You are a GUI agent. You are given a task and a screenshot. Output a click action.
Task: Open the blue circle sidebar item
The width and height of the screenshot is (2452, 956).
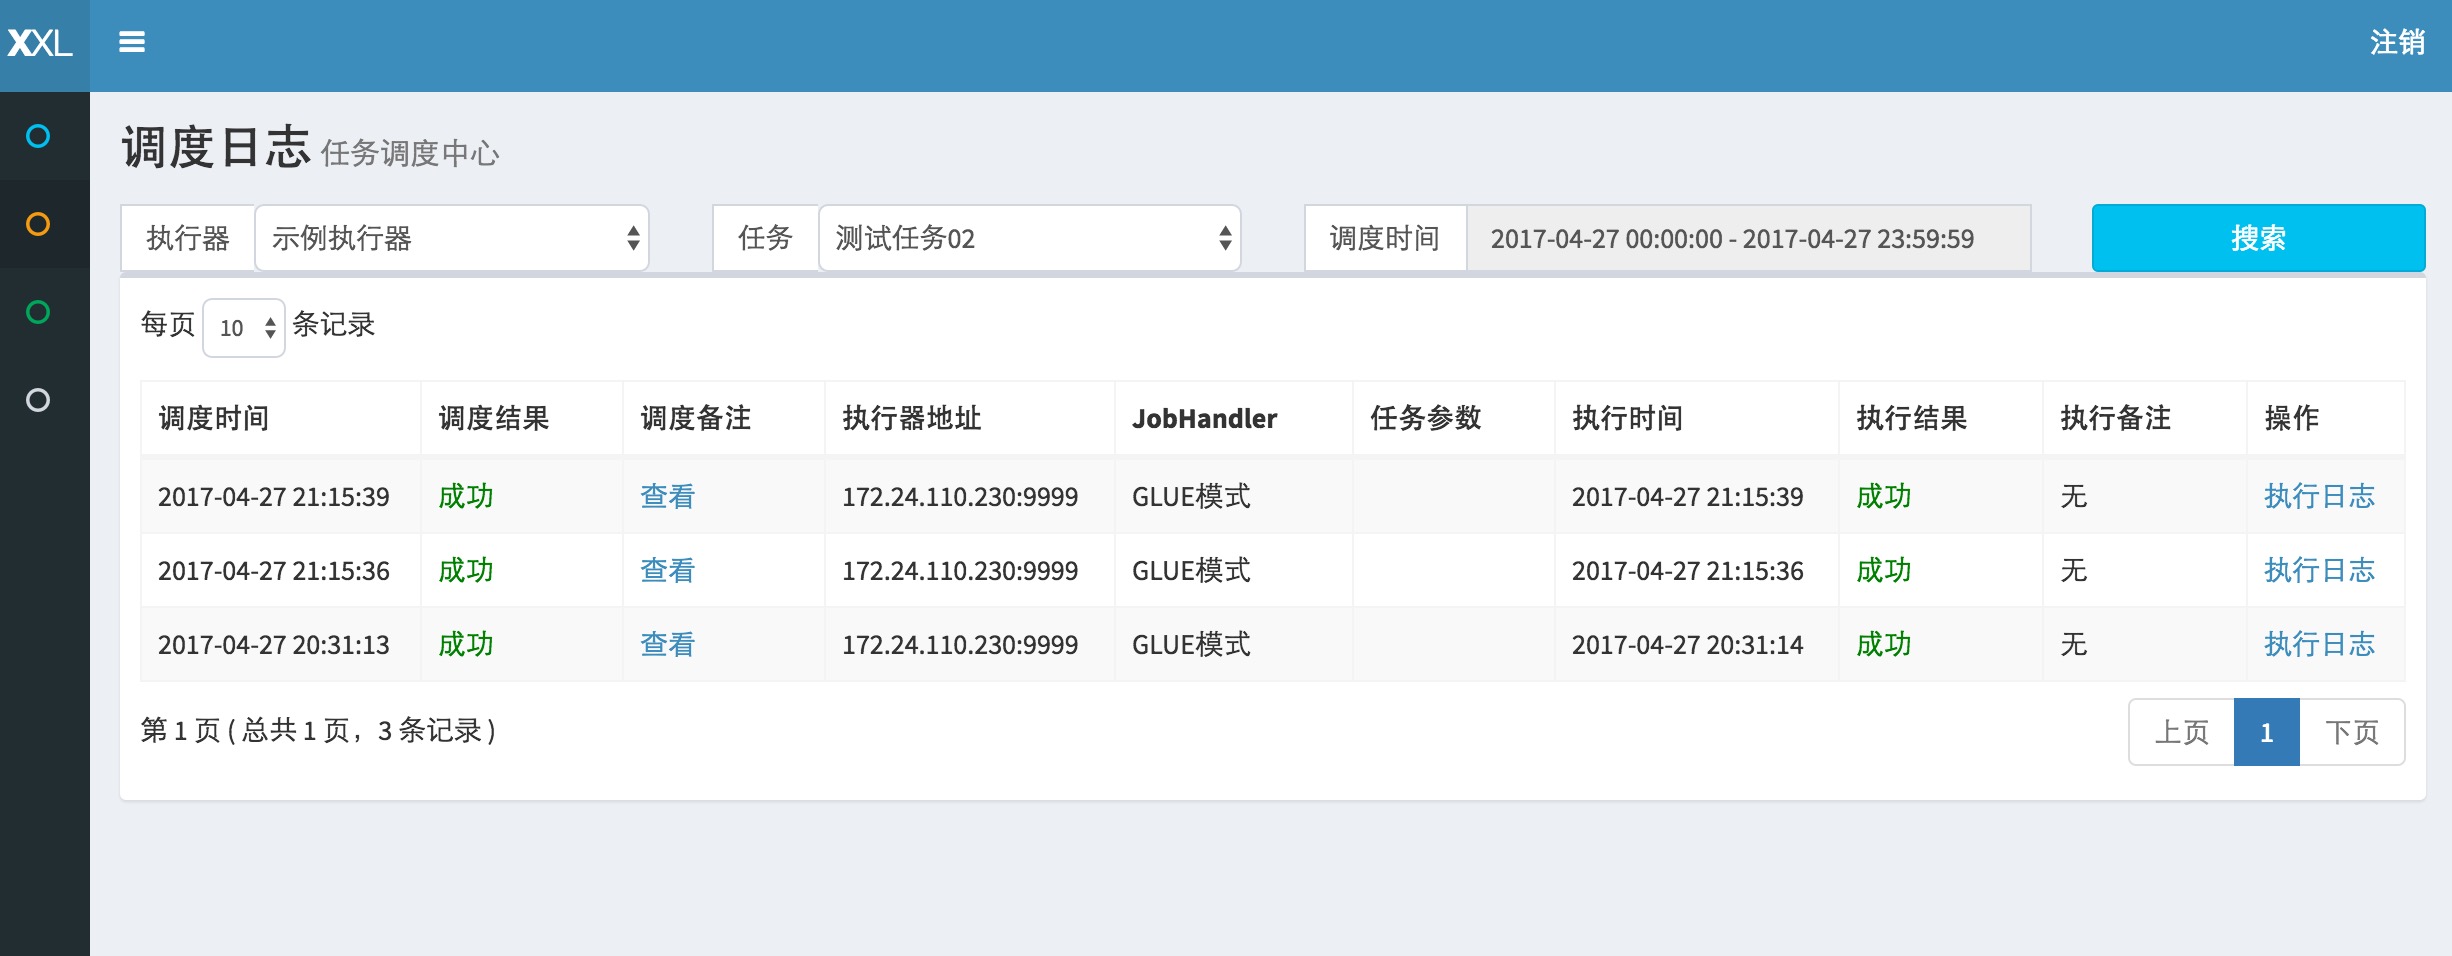(38, 136)
